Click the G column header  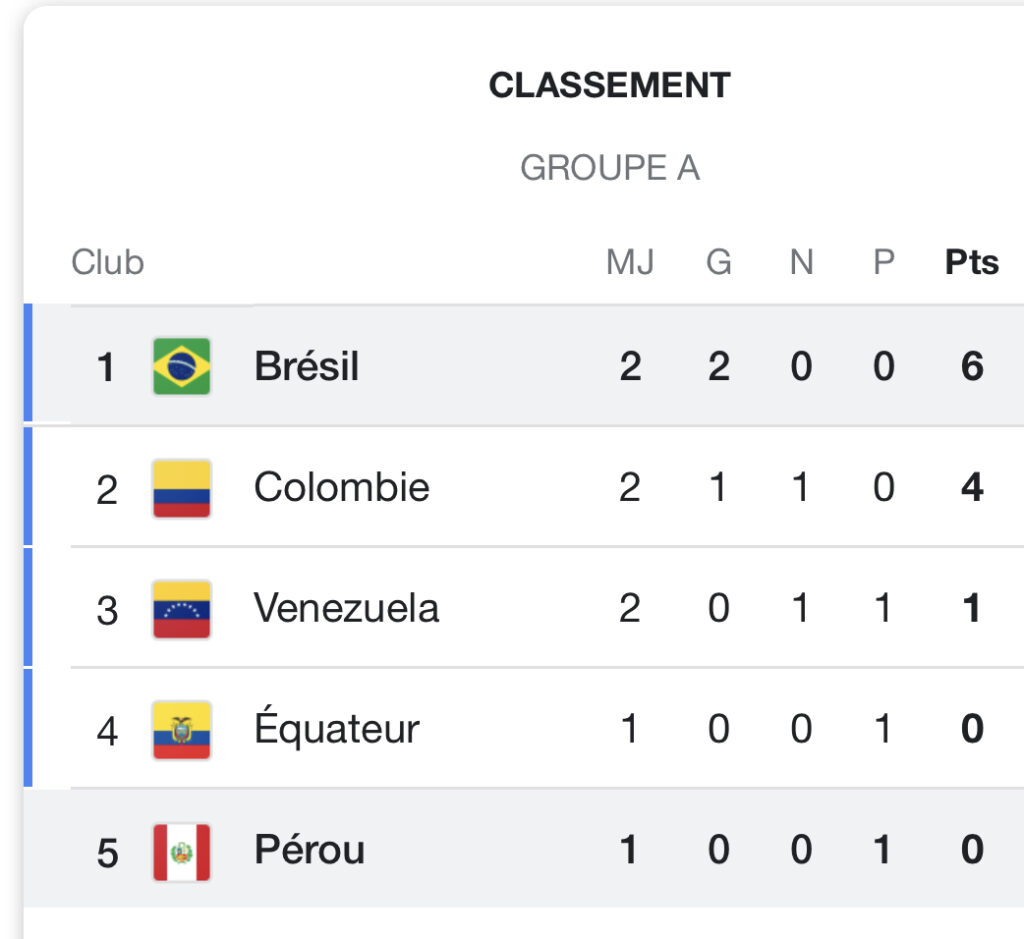718,262
